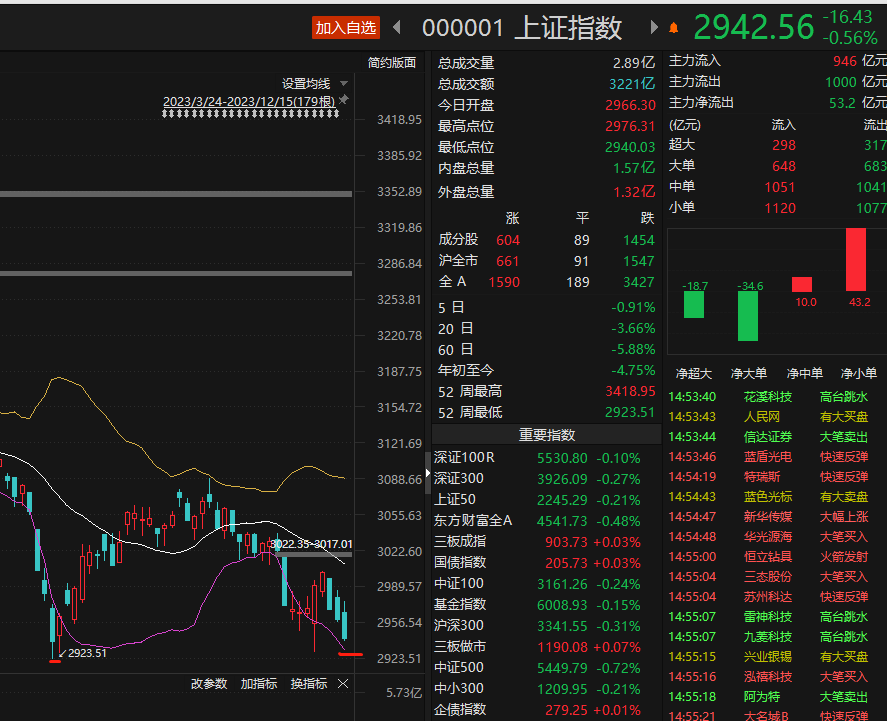Click the green -34.6 net flow bar
This screenshot has width=887, height=721.
click(x=748, y=316)
